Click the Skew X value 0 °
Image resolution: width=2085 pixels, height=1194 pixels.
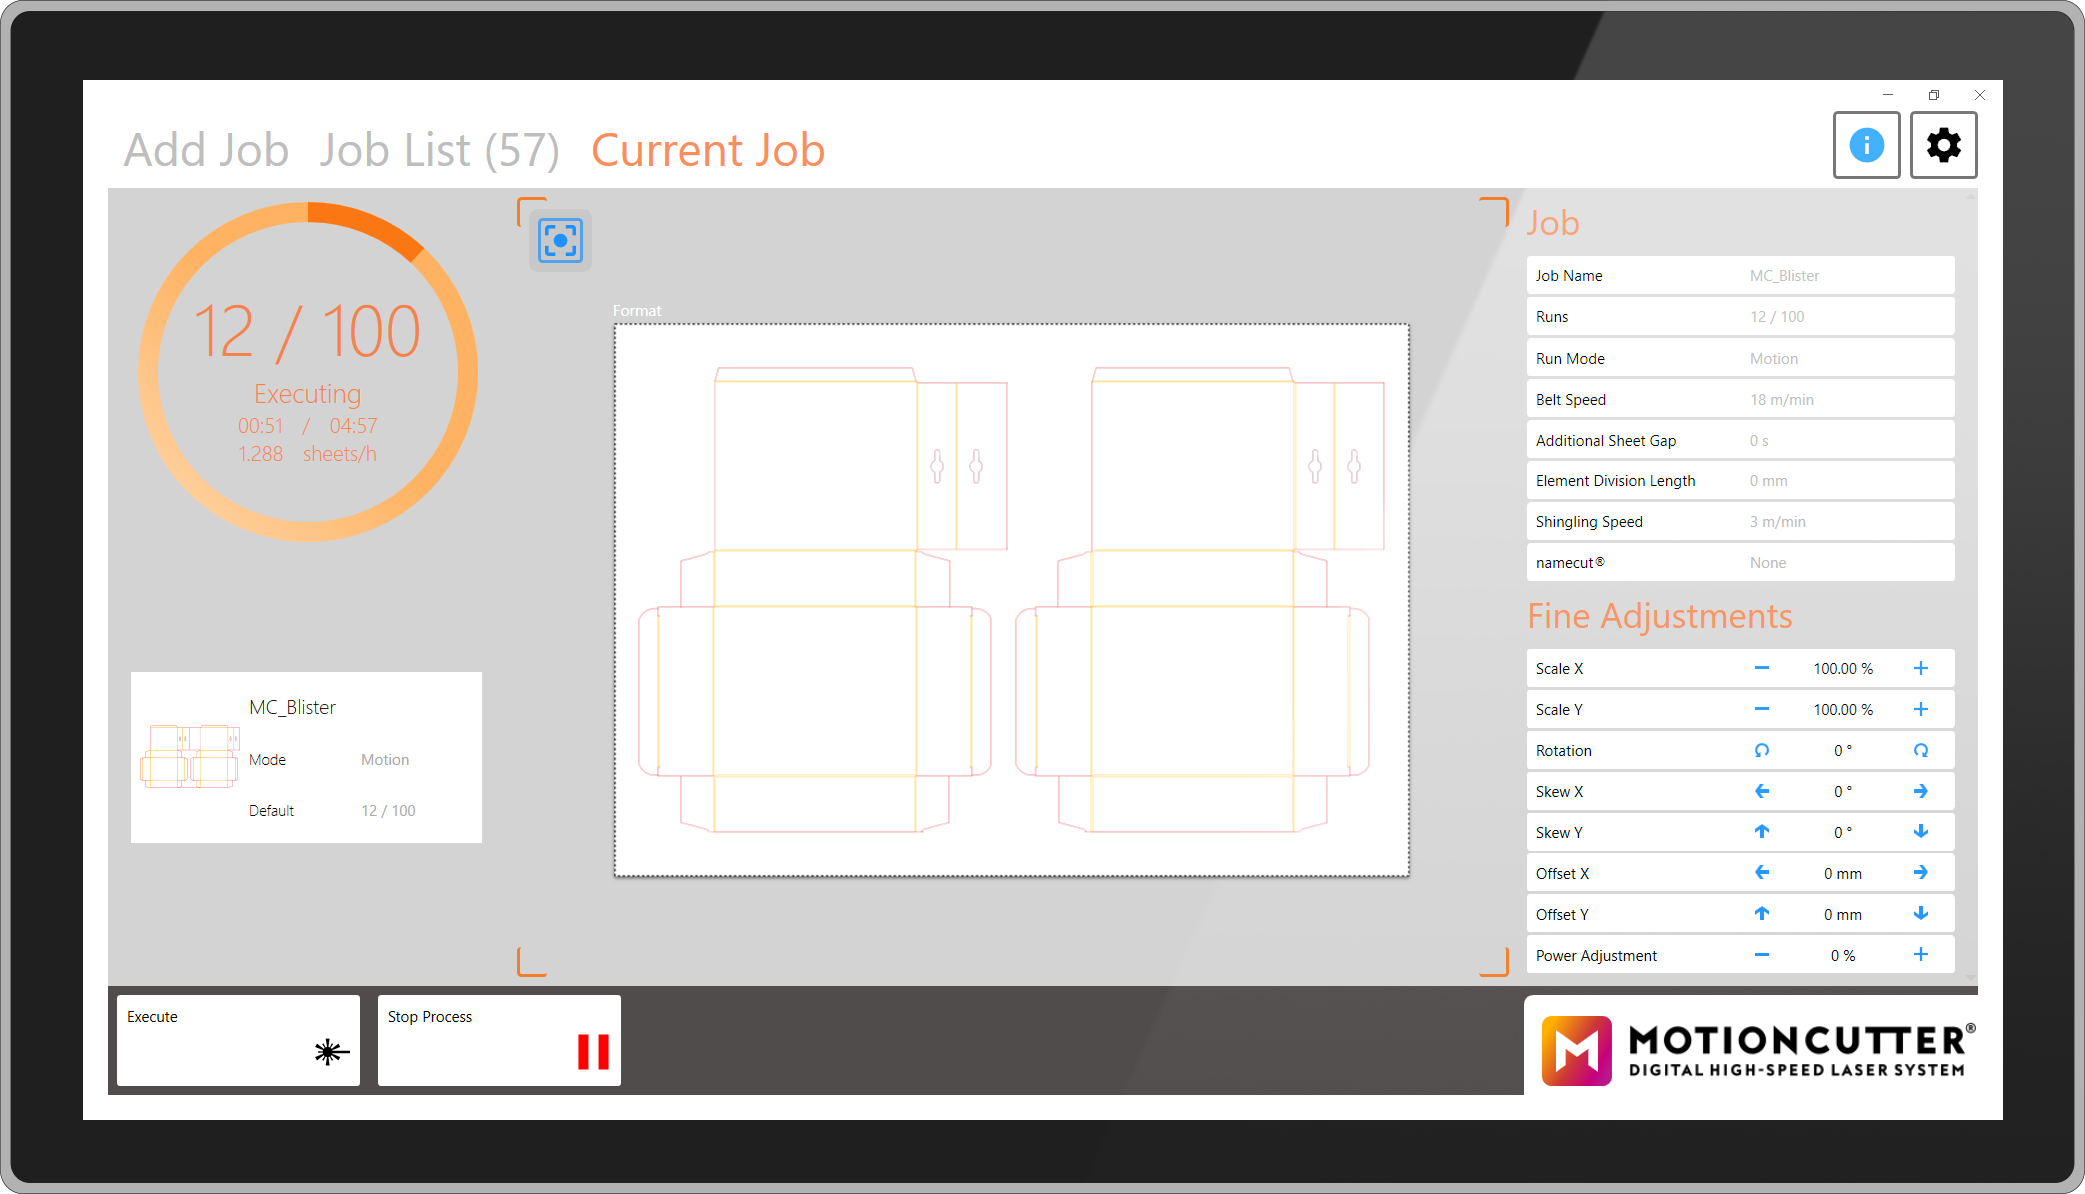1843,792
